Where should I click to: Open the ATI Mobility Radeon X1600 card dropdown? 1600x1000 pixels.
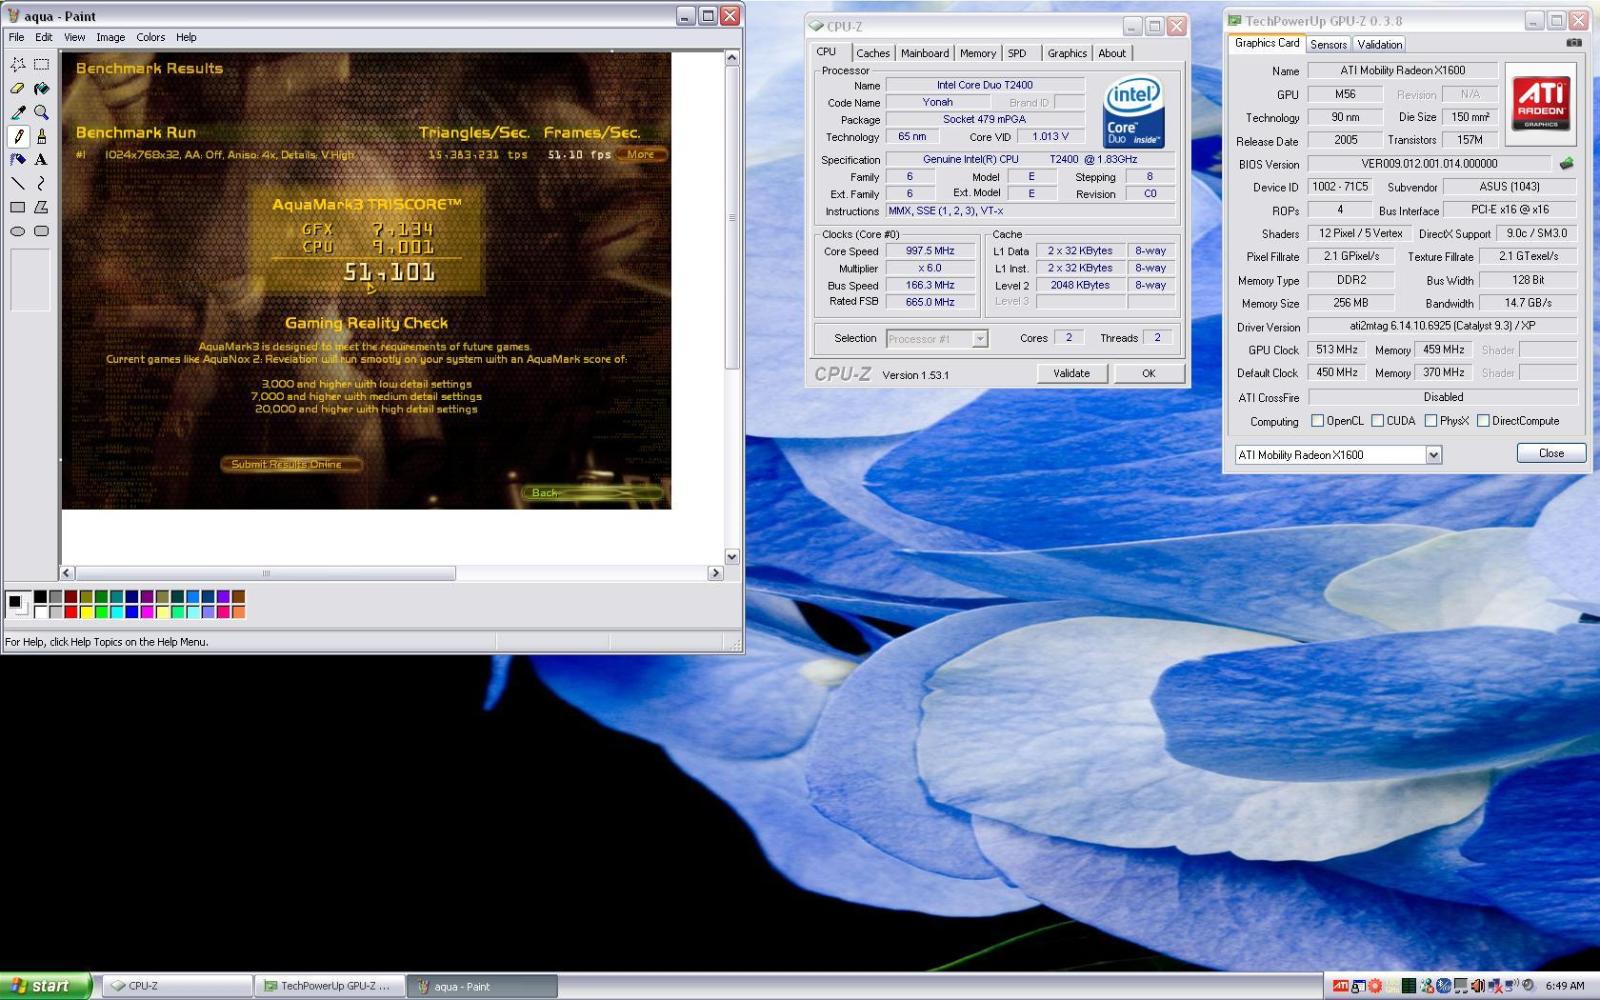pyautogui.click(x=1433, y=455)
